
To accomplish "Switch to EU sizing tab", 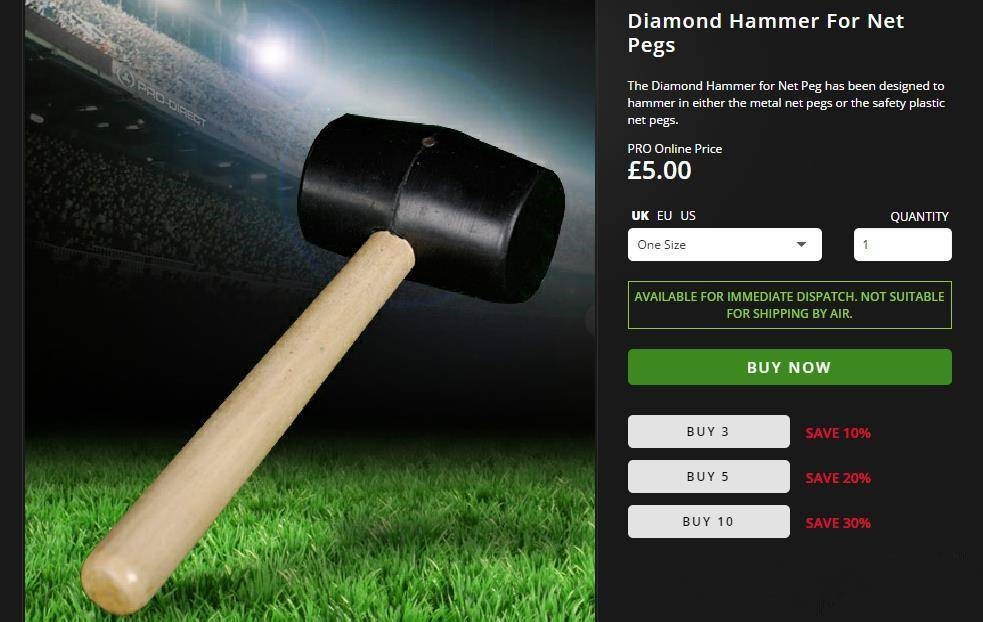I will pos(664,216).
